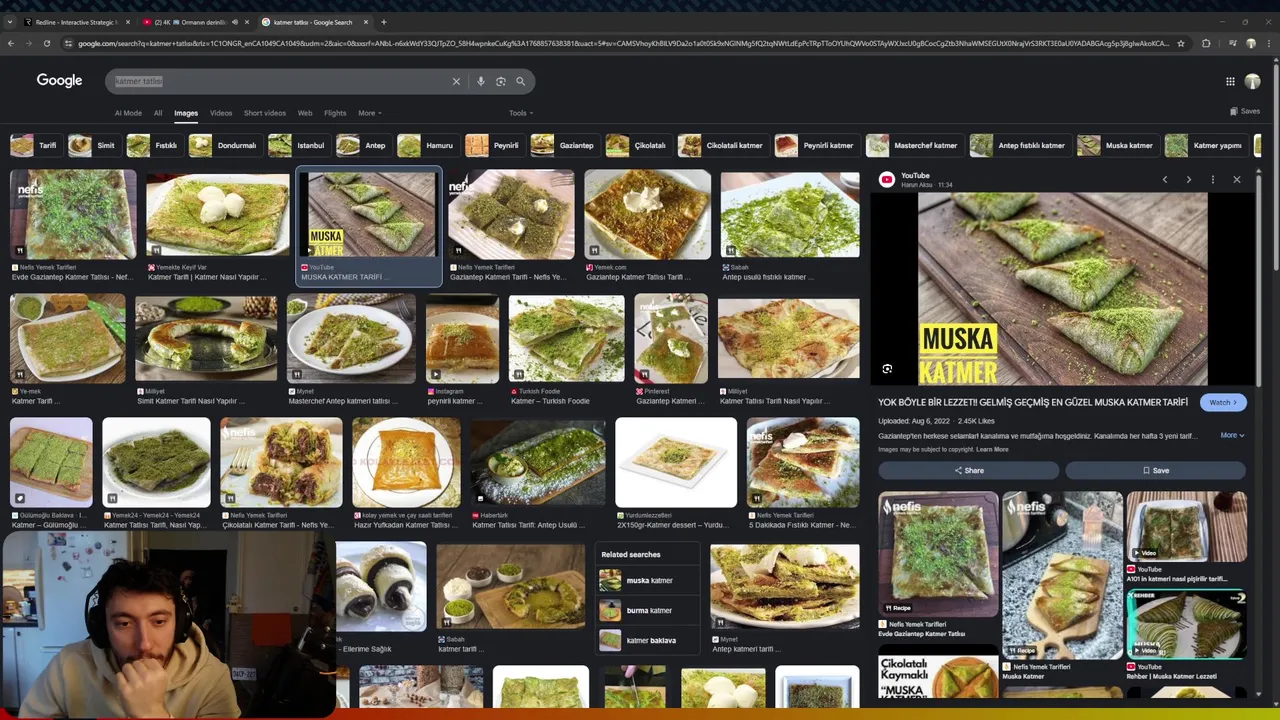Viewport: 1280px width, 720px height.
Task: Switch to Short videos tab
Action: pos(265,113)
